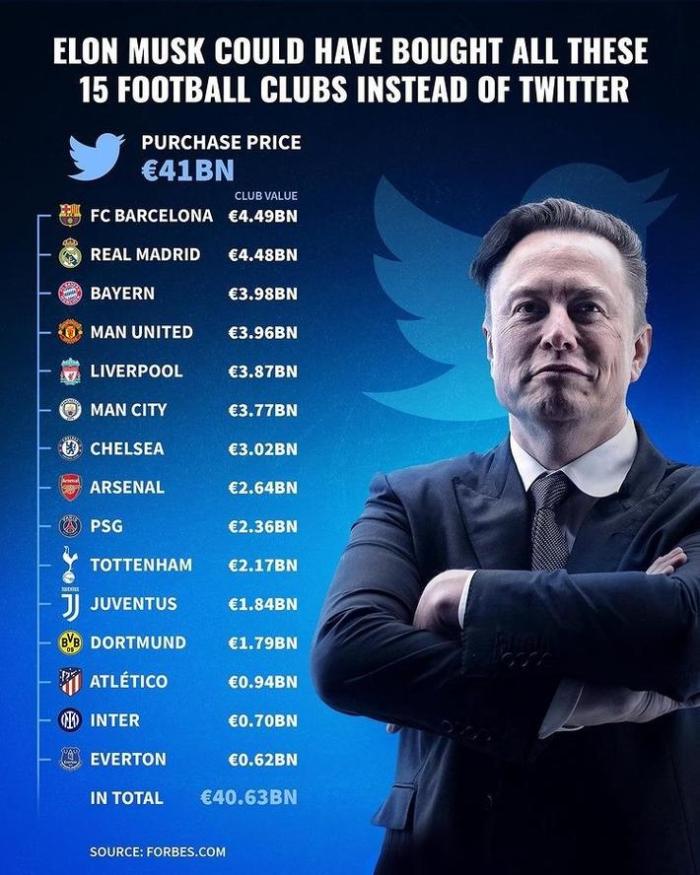Select the Everton club crest

pyautogui.click(x=69, y=759)
